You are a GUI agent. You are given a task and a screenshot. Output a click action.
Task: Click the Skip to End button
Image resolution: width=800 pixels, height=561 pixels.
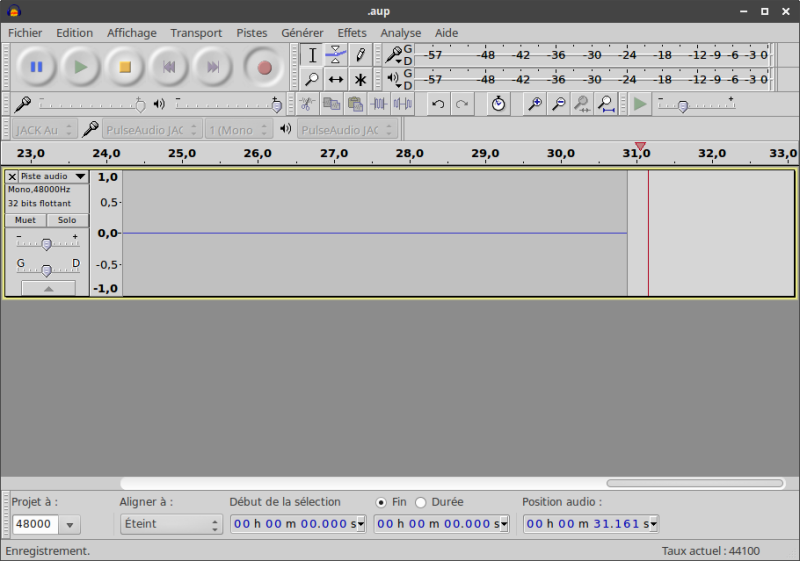(x=213, y=67)
